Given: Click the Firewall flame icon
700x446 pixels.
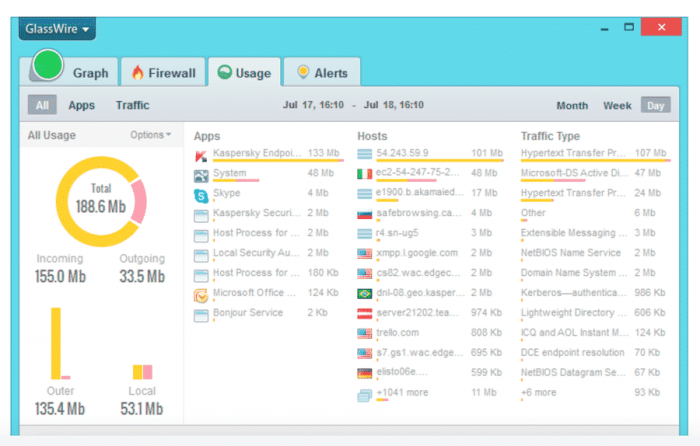Looking at the screenshot, I should (x=138, y=72).
